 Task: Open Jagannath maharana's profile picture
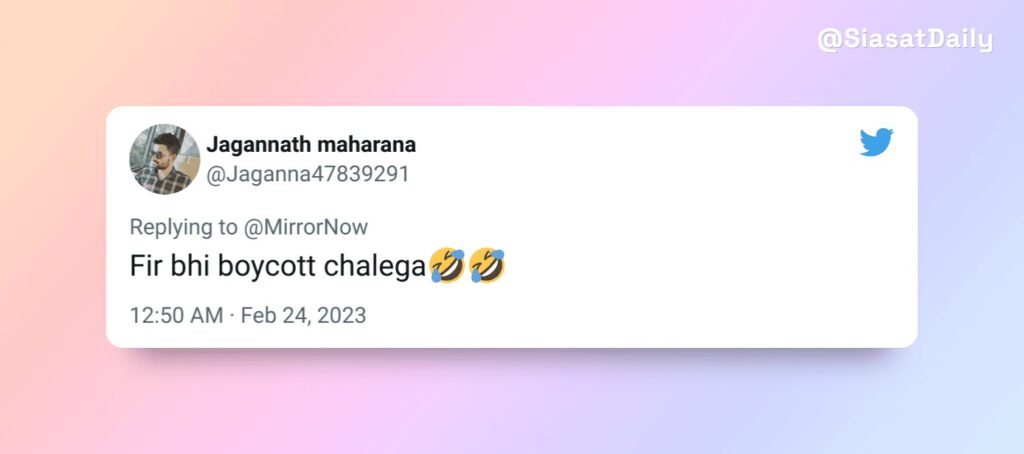click(165, 159)
